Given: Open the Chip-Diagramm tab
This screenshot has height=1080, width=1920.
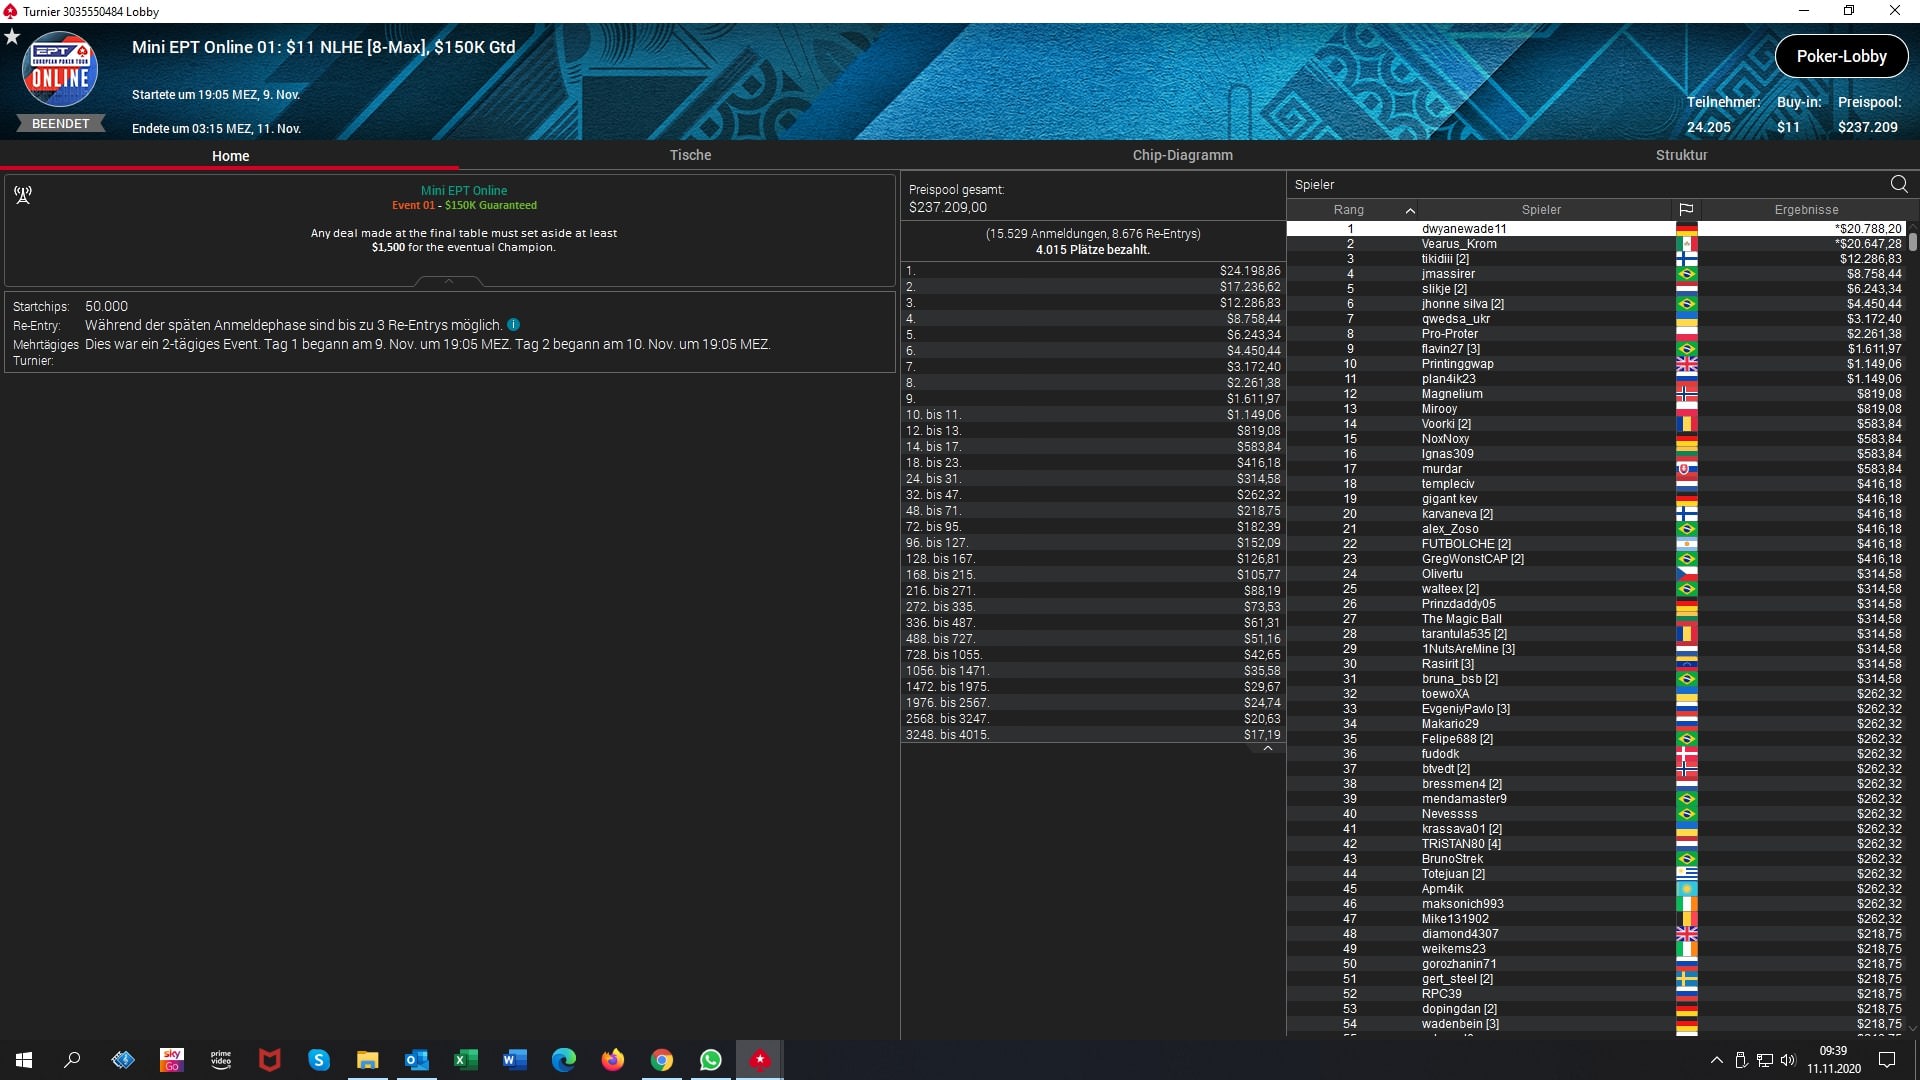Looking at the screenshot, I should click(x=1182, y=155).
